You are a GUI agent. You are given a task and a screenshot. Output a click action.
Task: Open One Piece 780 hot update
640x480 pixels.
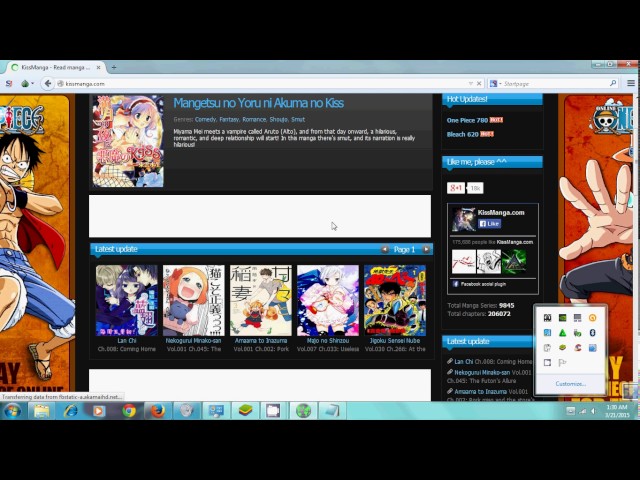[x=467, y=120]
